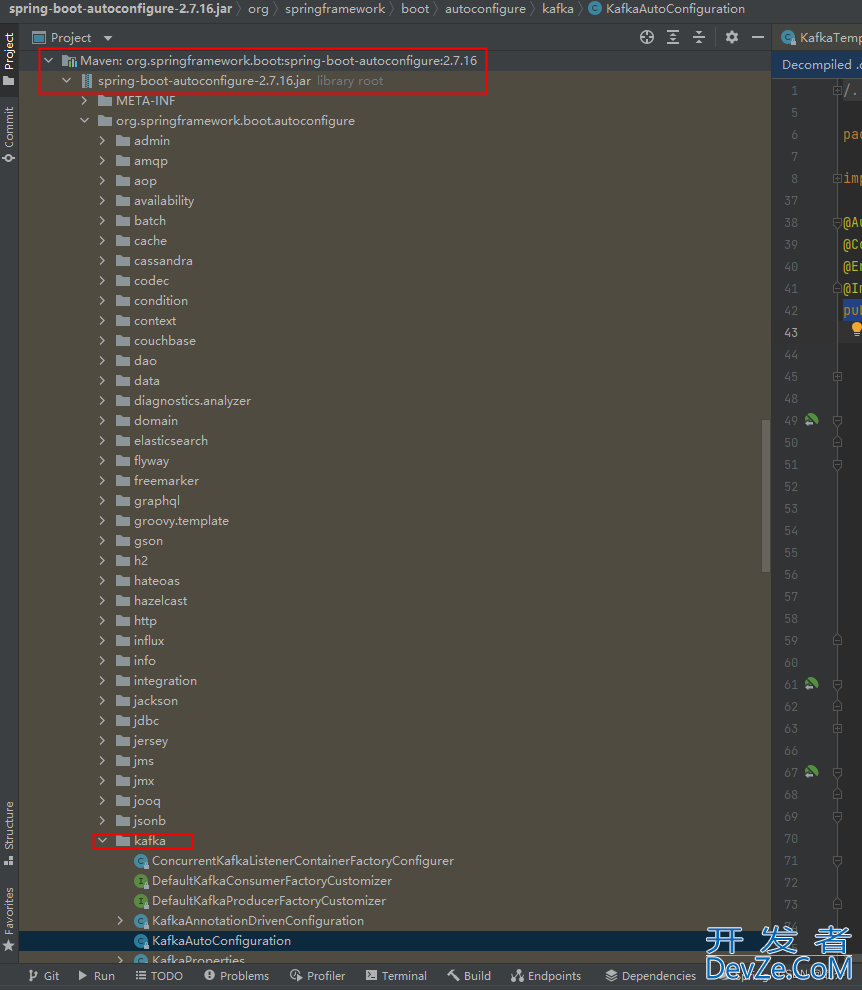Expand the admin package

[x=102, y=141]
